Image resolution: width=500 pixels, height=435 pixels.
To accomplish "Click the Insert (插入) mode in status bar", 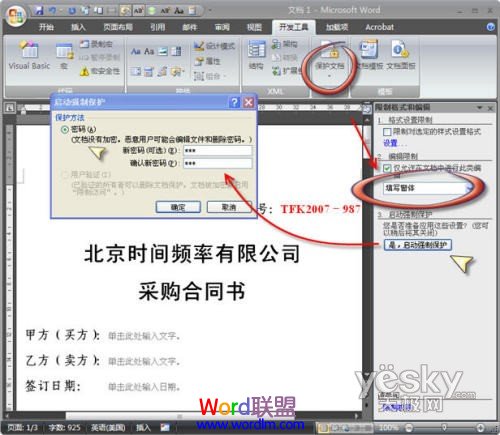I will tap(143, 427).
